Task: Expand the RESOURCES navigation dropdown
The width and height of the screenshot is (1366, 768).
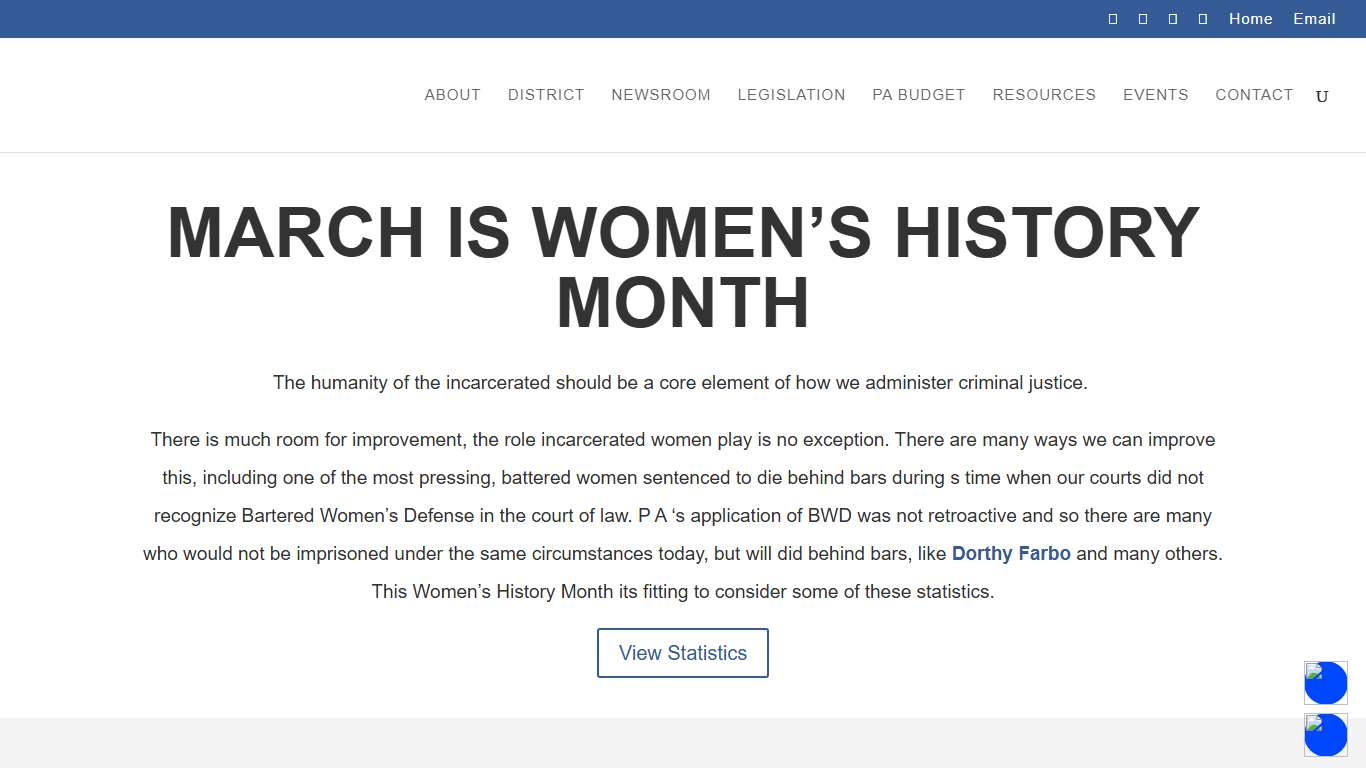Action: coord(1044,95)
